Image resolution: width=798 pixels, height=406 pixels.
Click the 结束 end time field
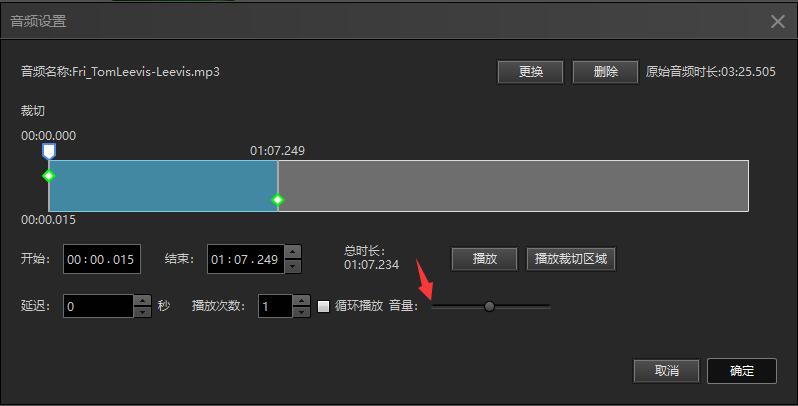pyautogui.click(x=246, y=259)
